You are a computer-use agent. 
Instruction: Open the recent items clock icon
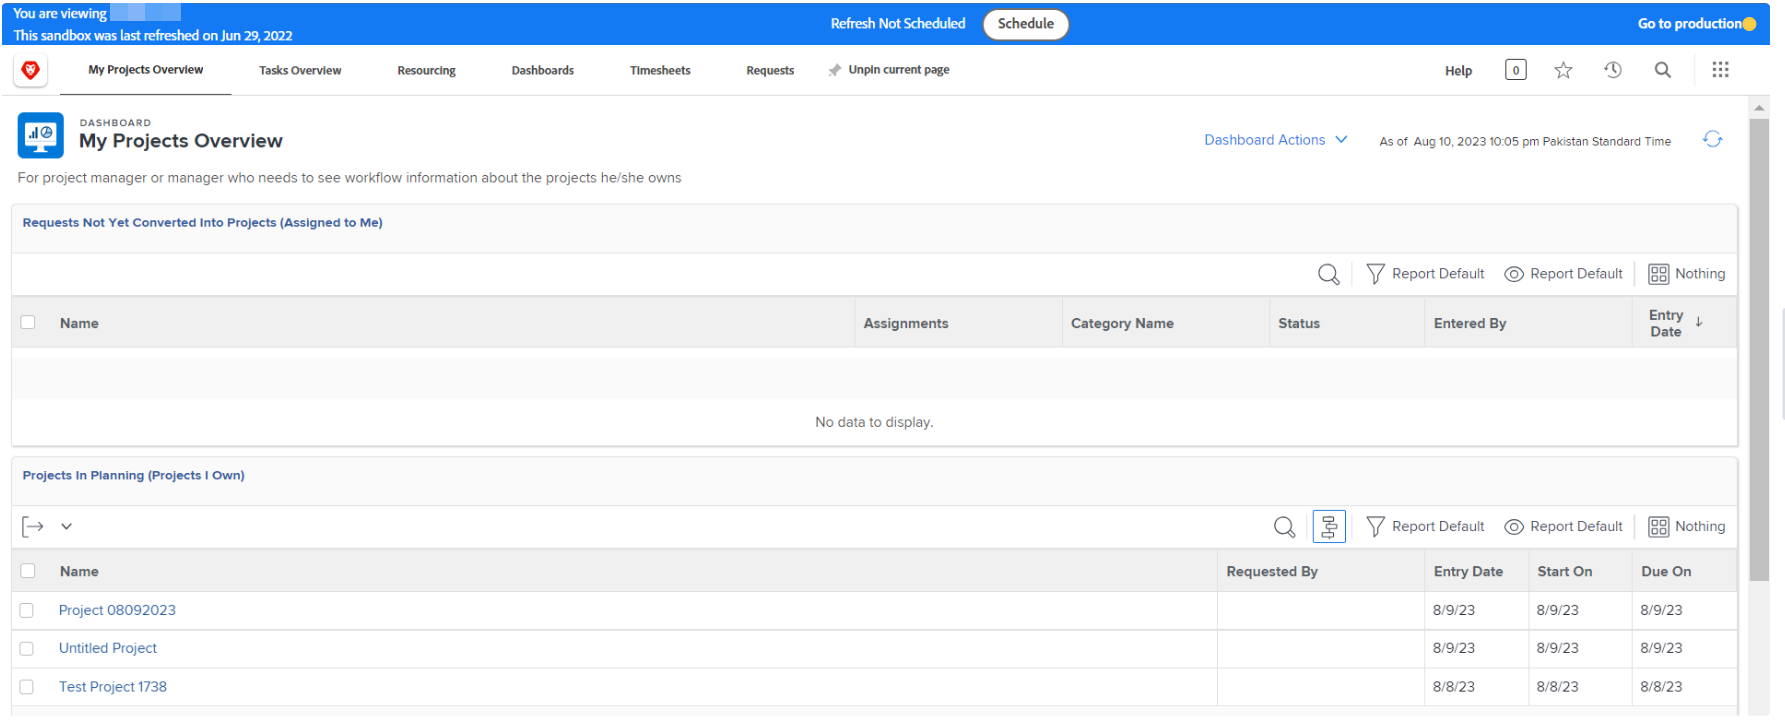point(1613,70)
